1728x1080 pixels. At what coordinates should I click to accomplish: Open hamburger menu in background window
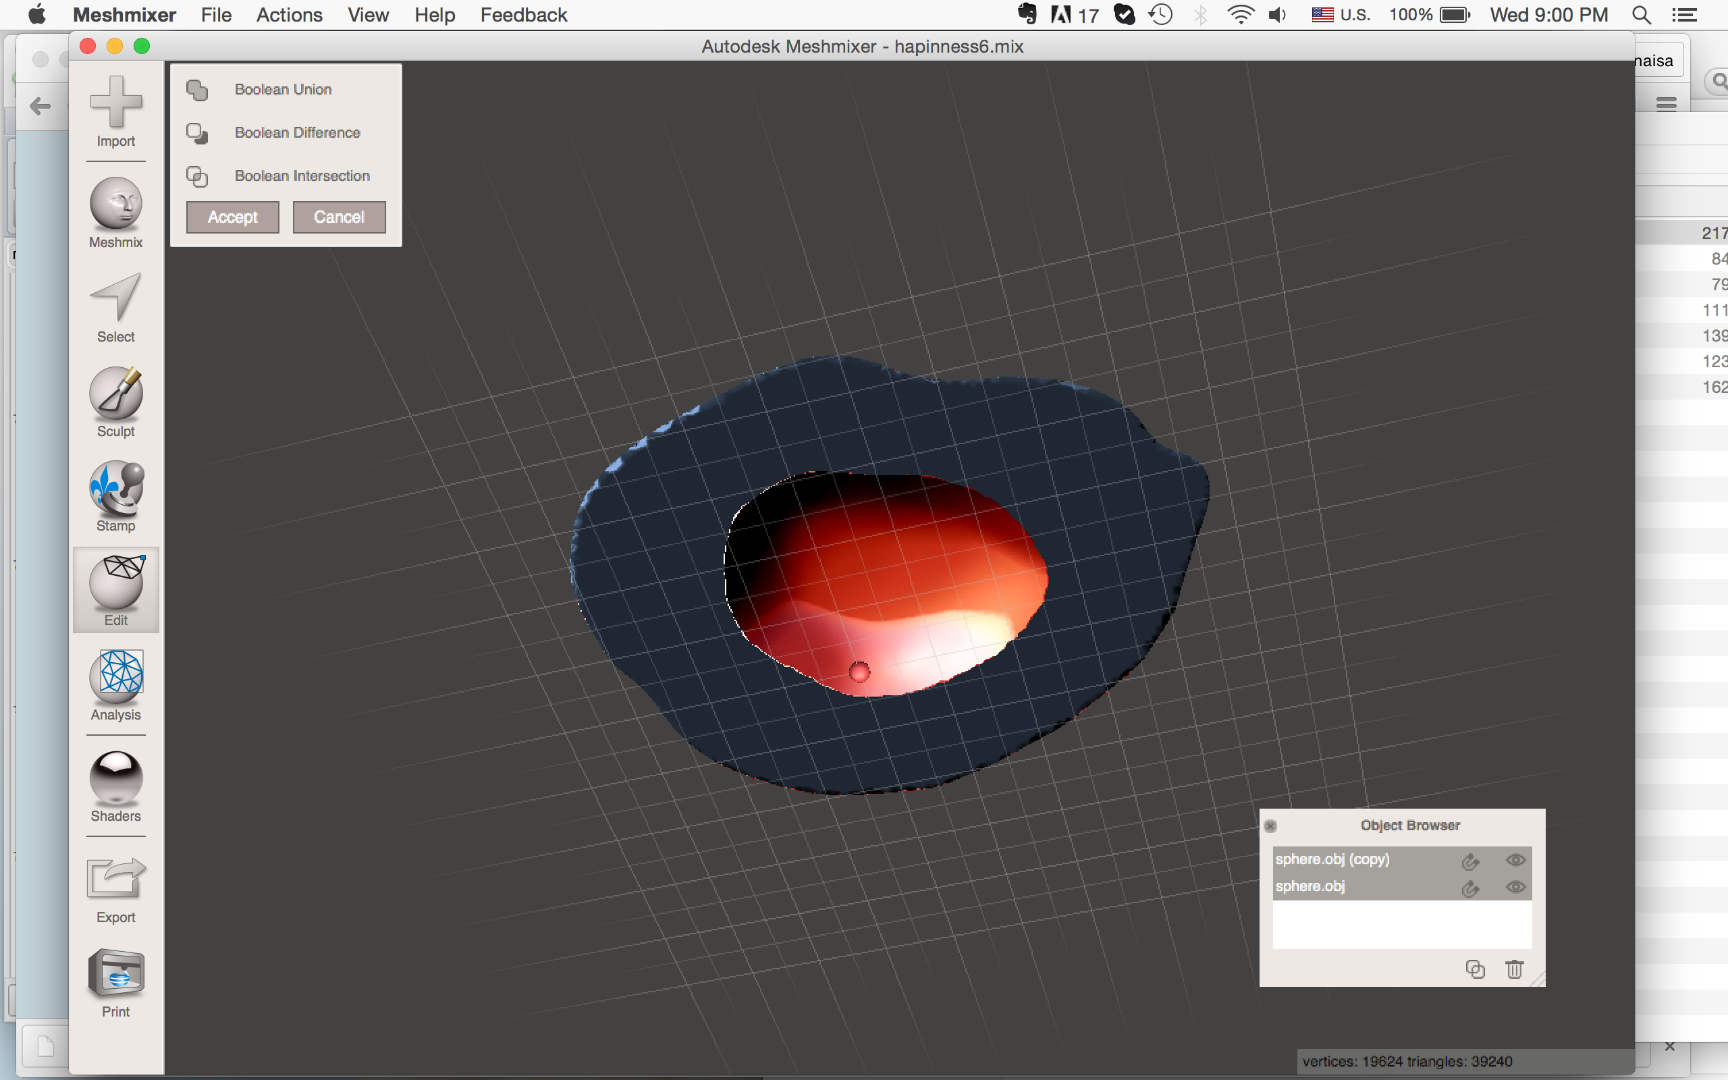(1666, 104)
